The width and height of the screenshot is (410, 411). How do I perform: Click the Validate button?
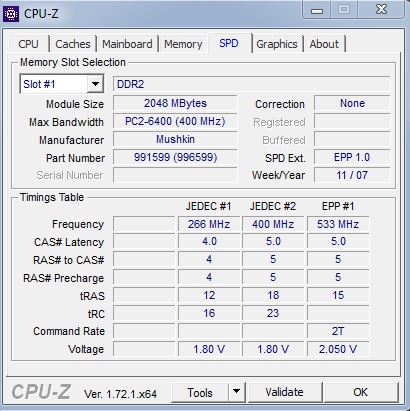(x=285, y=392)
